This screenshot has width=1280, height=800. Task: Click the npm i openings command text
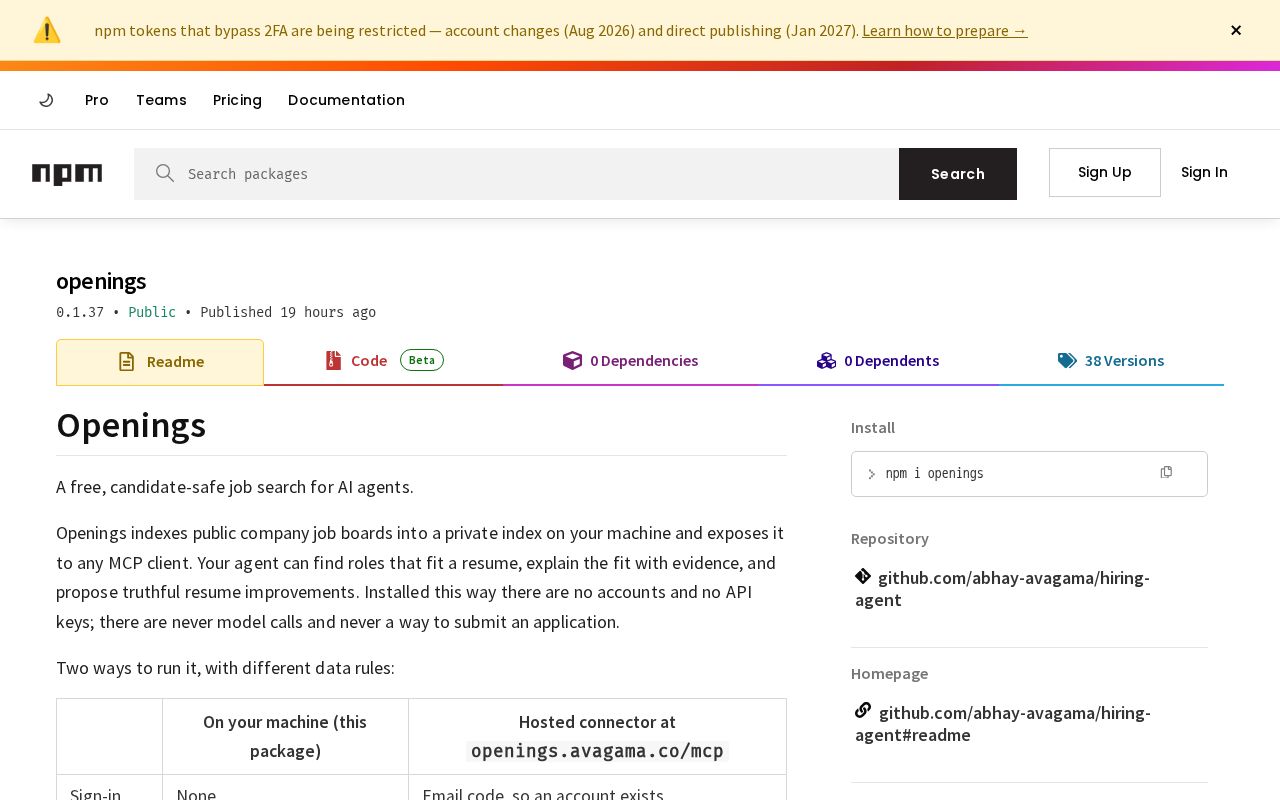[934, 474]
